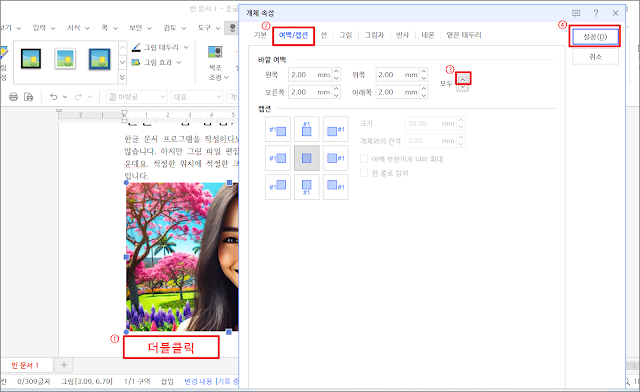Open the Redo history dropdown arrow

click(90, 97)
